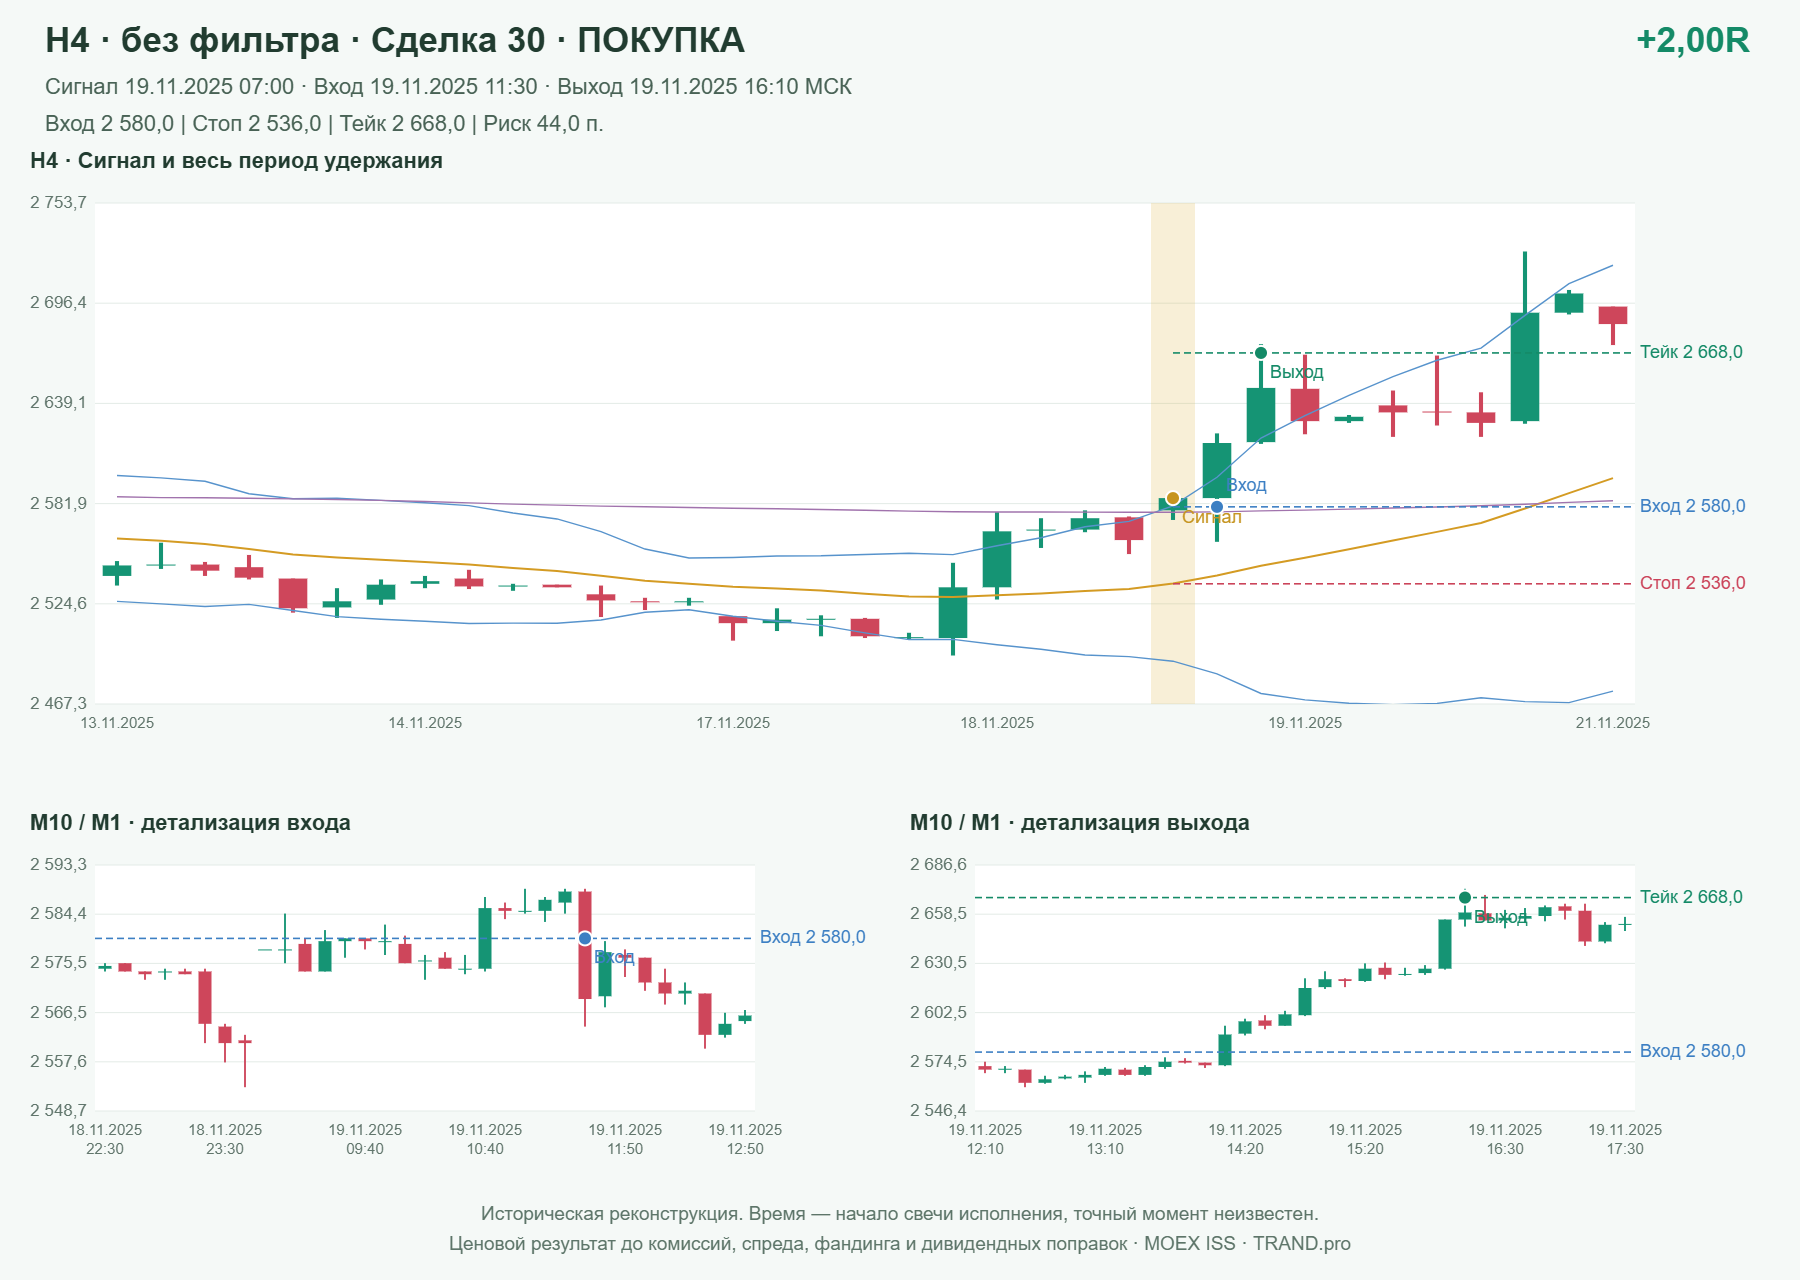Click the 'MOEX ISS · TRAND.pro' footer text

click(x=1247, y=1244)
